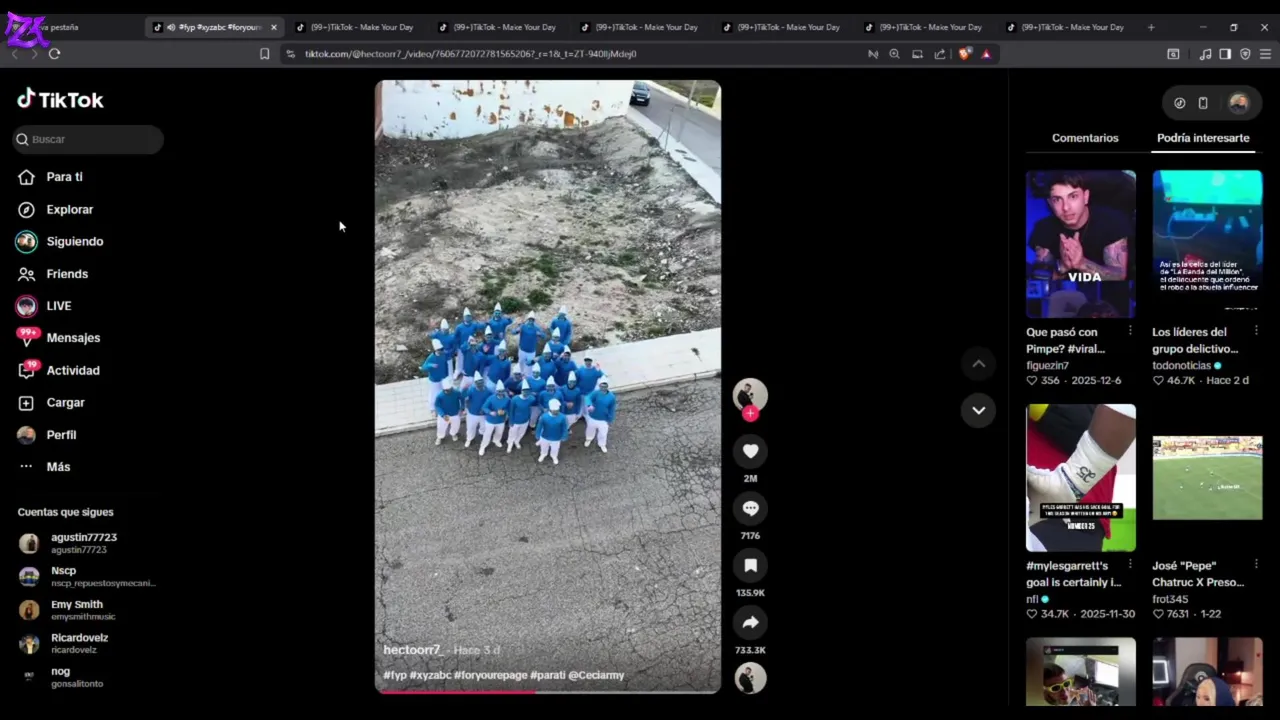This screenshot has width=1280, height=720.
Task: Open the Siguiendo feed
Action: 60,241
